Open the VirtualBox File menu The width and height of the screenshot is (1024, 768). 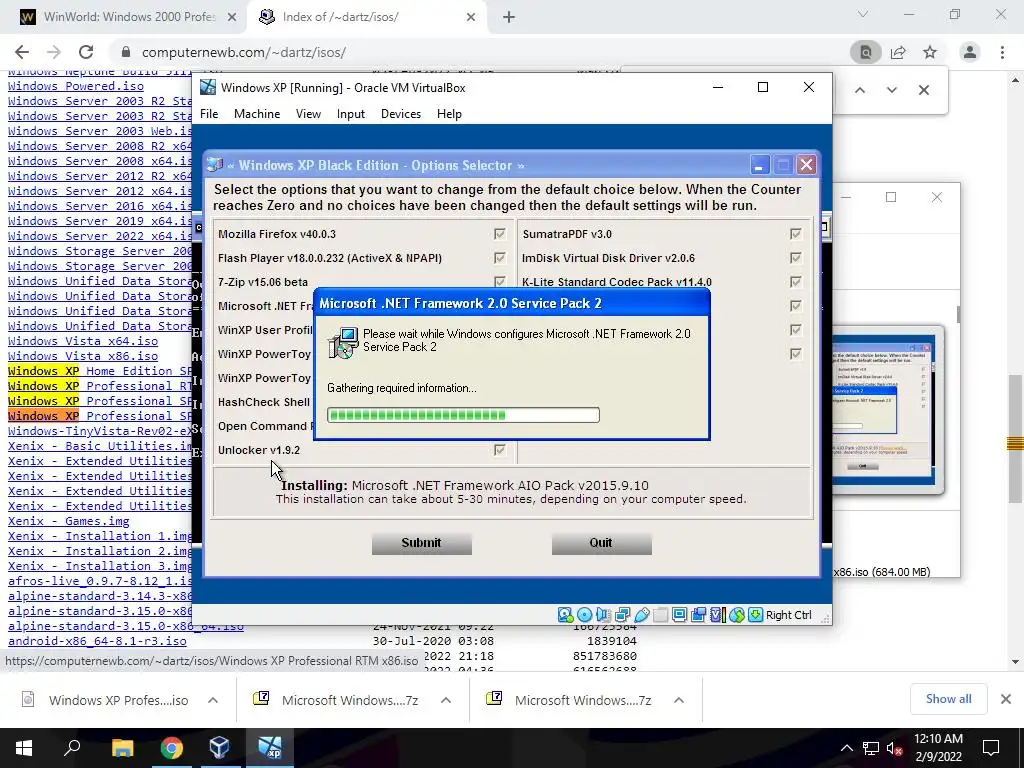pos(209,114)
